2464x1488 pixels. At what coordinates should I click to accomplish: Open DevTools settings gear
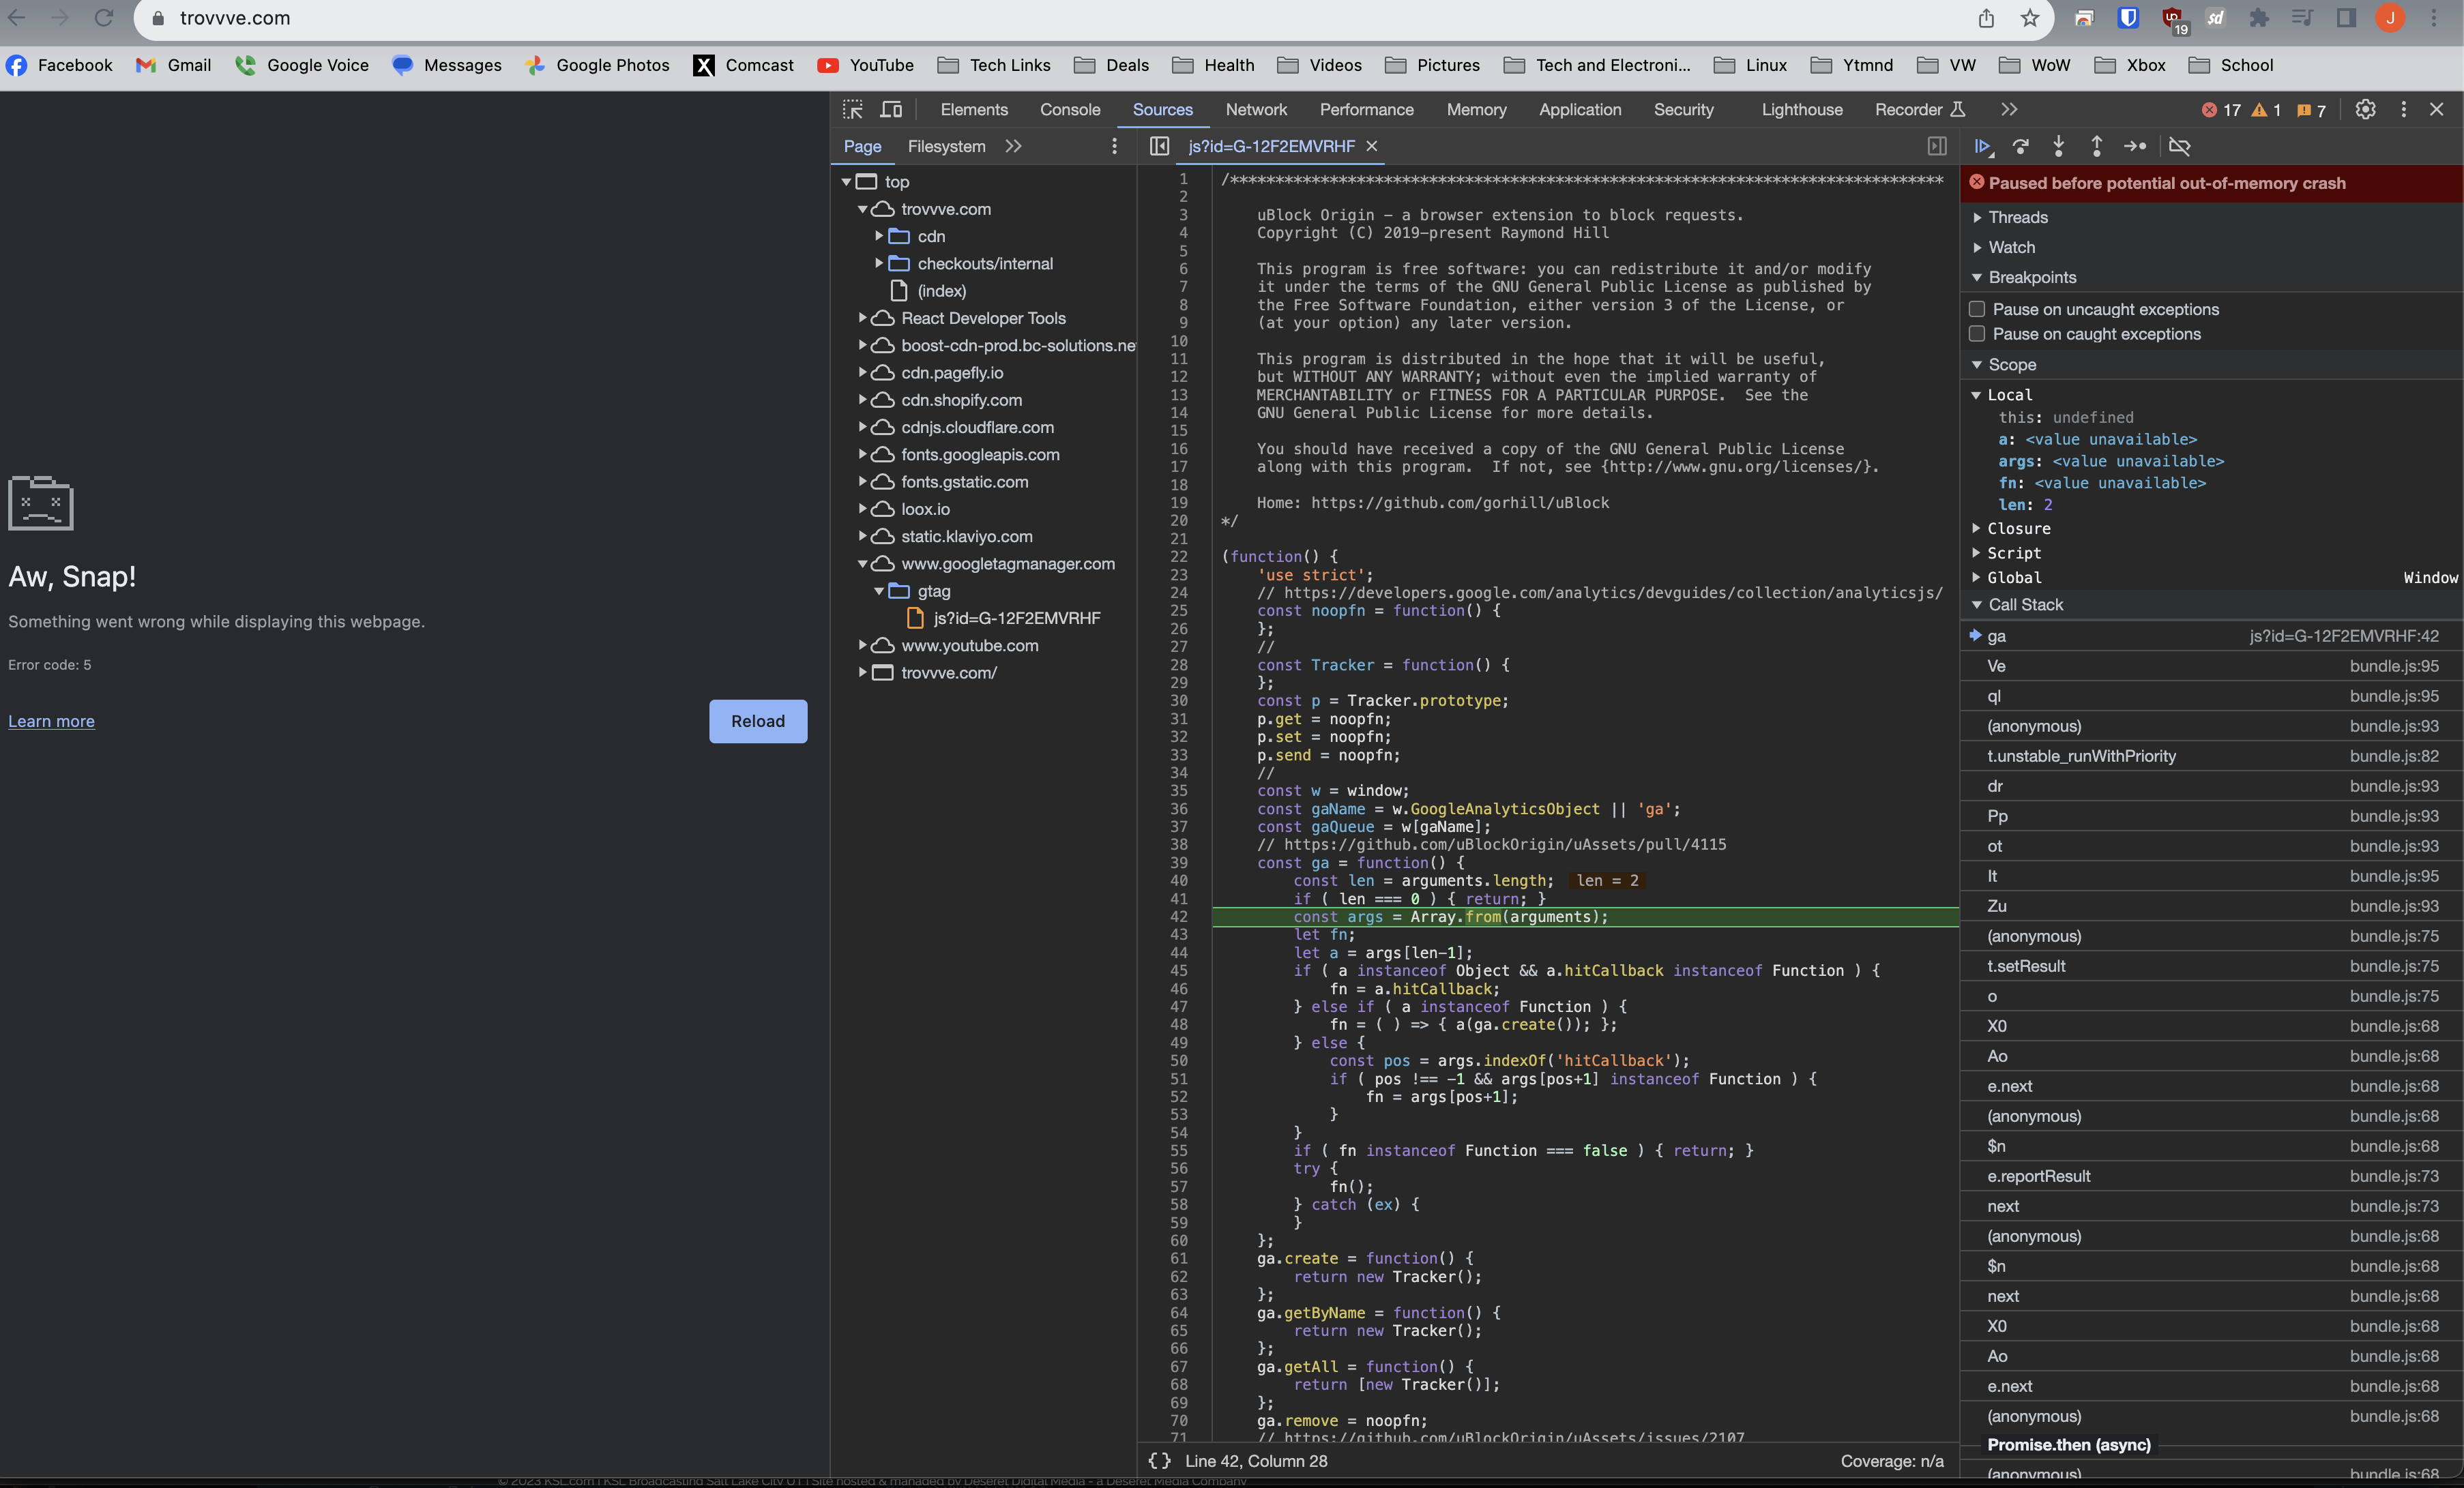pos(2366,110)
